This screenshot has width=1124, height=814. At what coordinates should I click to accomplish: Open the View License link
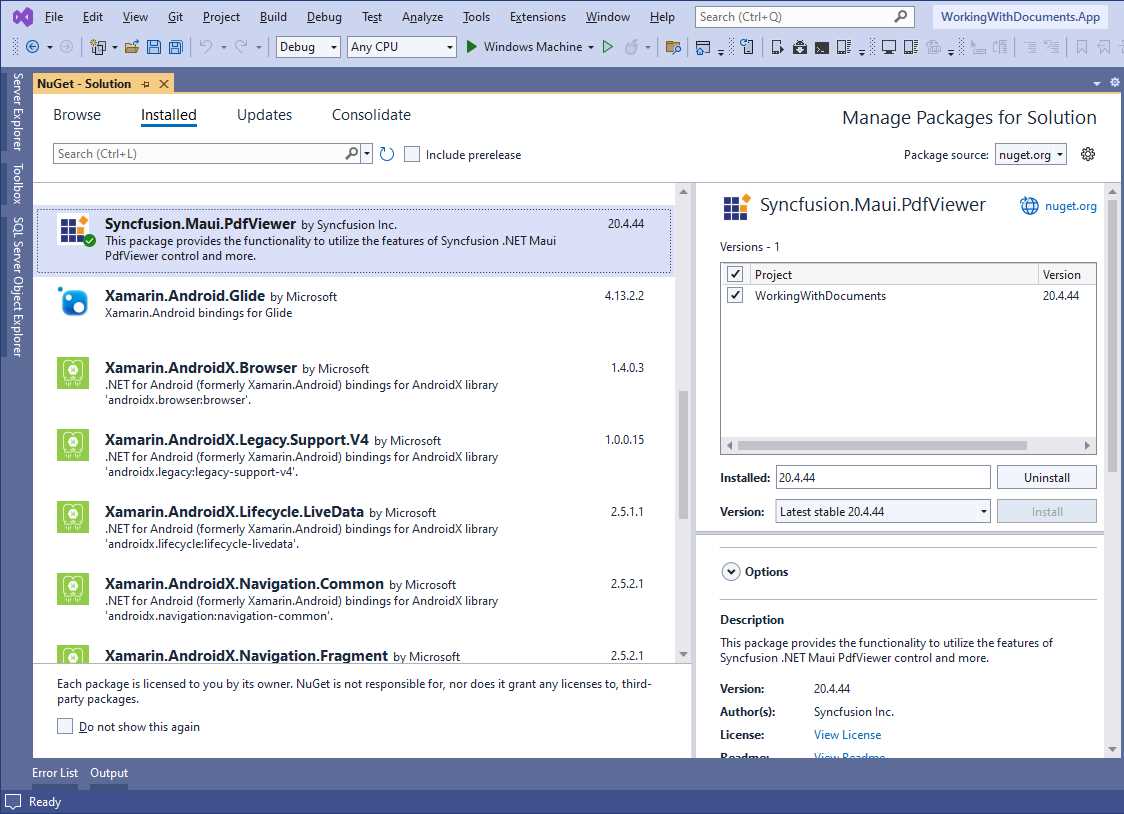point(847,734)
